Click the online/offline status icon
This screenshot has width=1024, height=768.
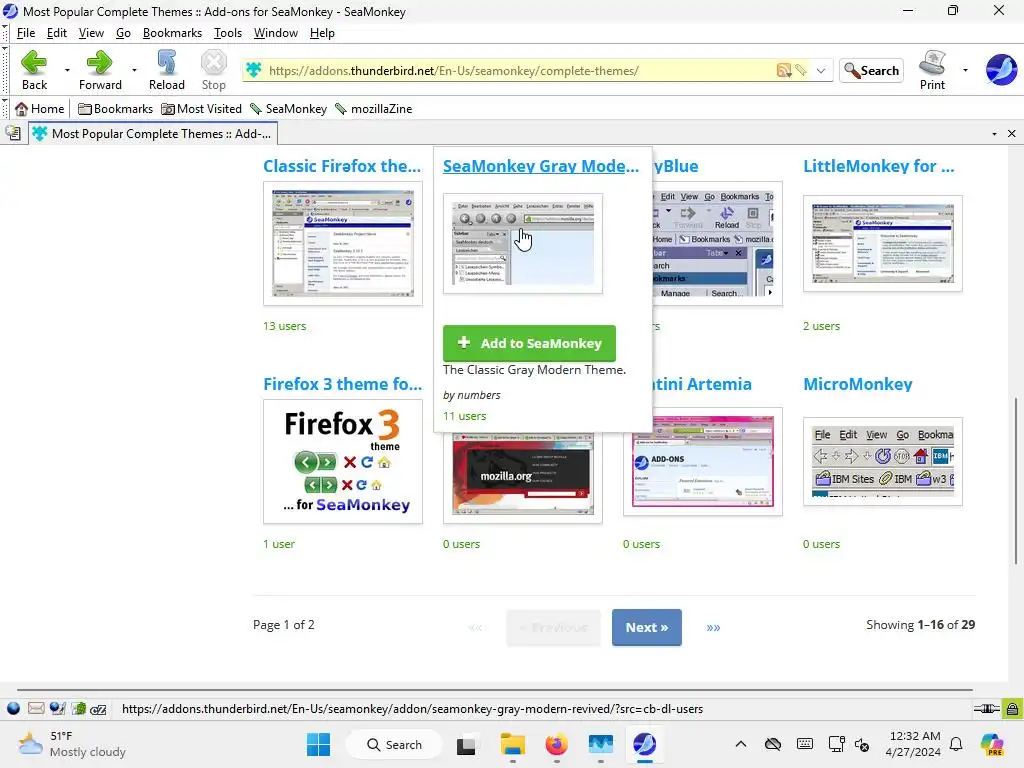coord(987,709)
